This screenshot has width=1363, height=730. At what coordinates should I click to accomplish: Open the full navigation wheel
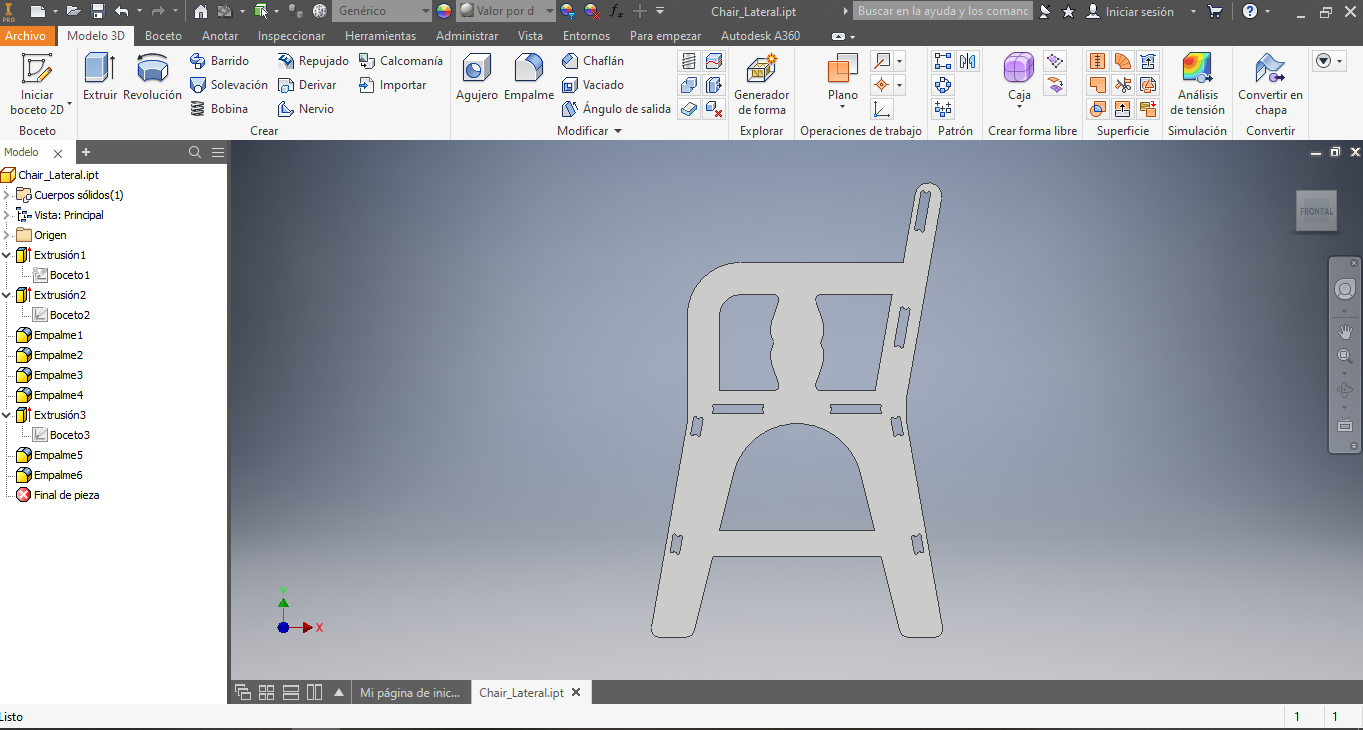point(1345,289)
